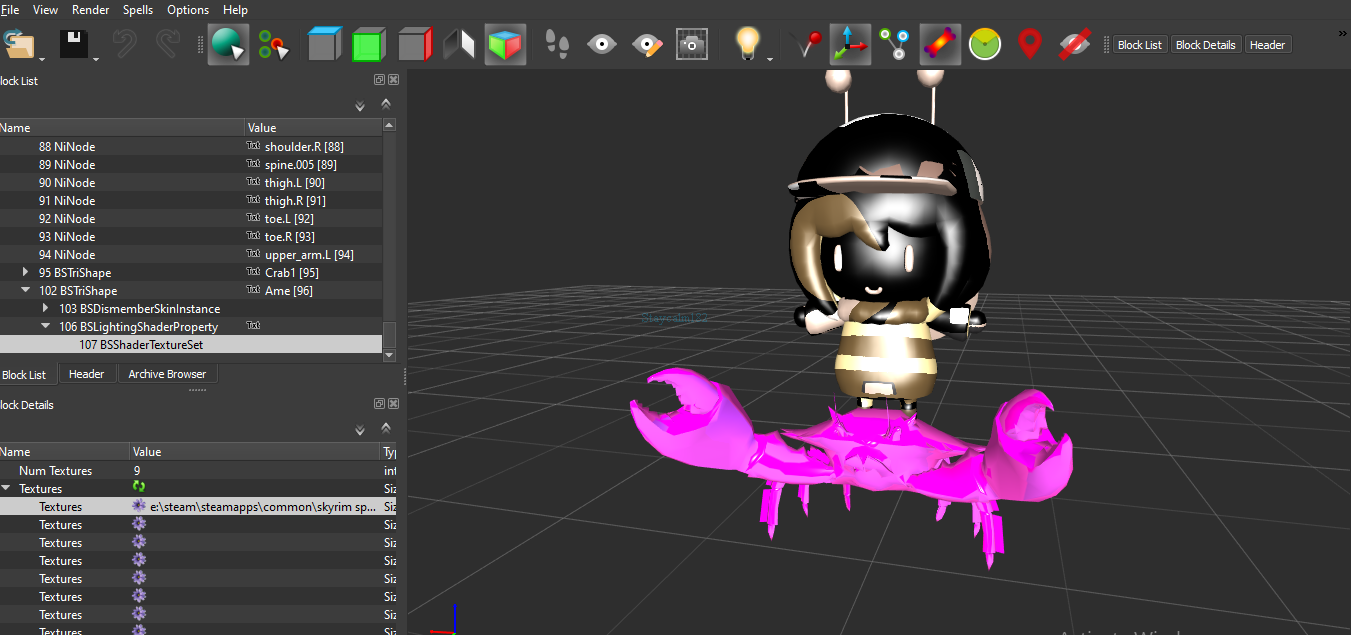The image size is (1351, 635).
Task: Click the Save floppy disk icon
Action: click(73, 44)
